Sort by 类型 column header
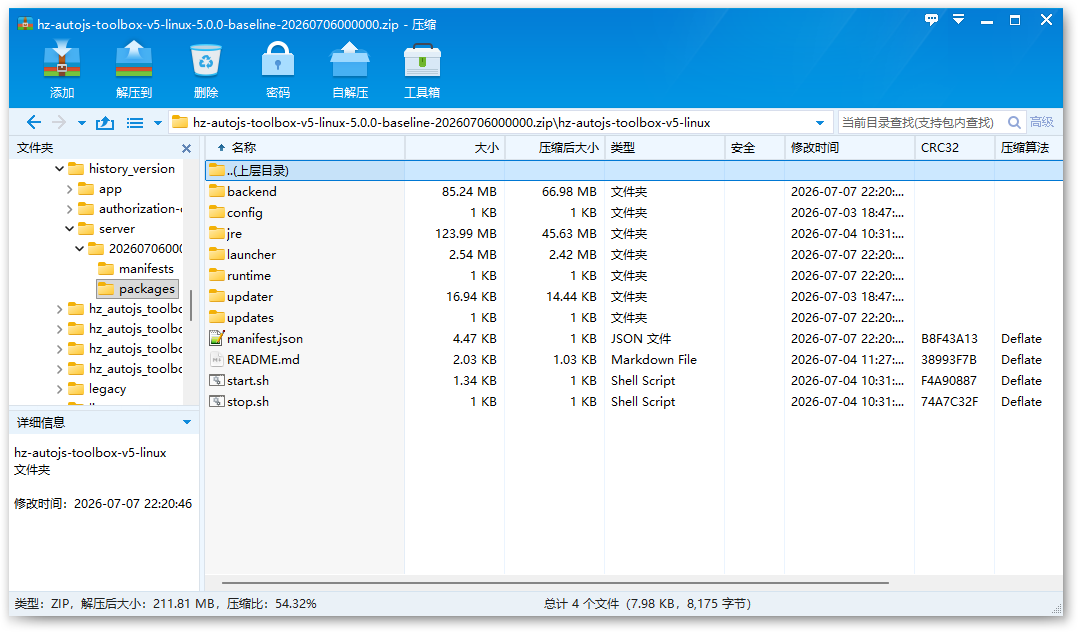The height and width of the screenshot is (632, 1078). coord(665,148)
